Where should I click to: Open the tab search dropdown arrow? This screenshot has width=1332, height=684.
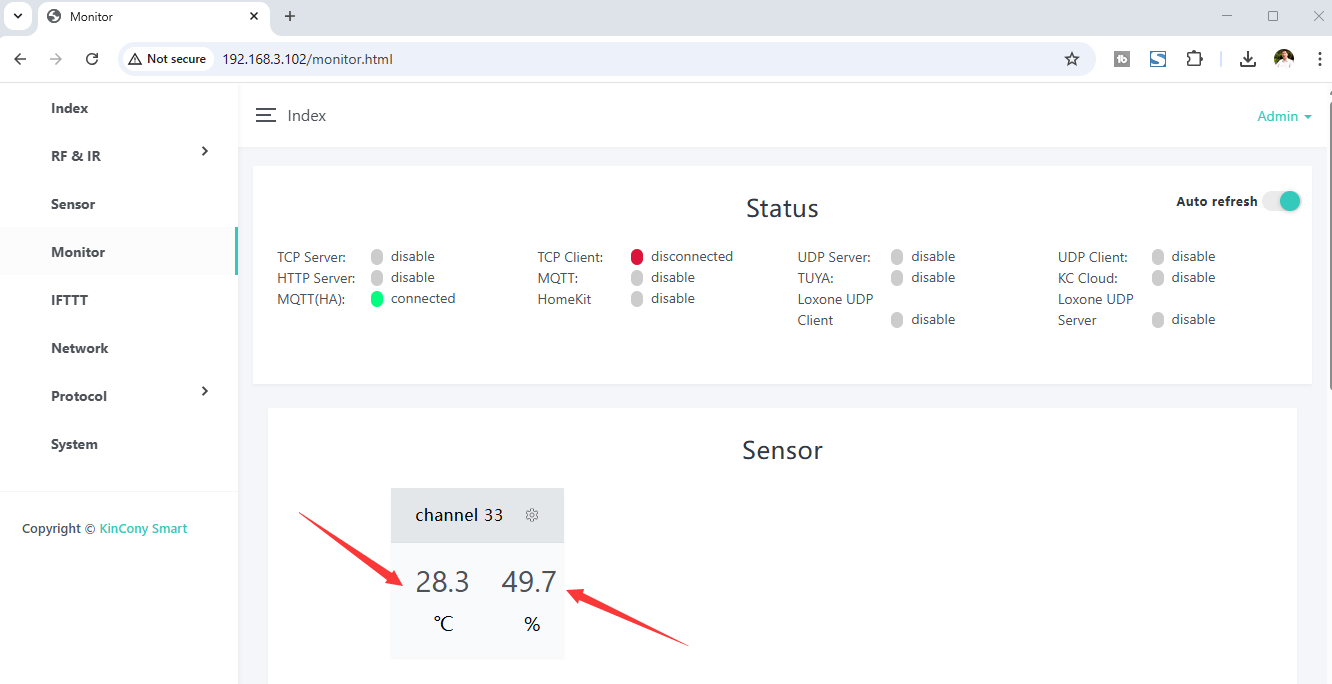click(x=18, y=16)
